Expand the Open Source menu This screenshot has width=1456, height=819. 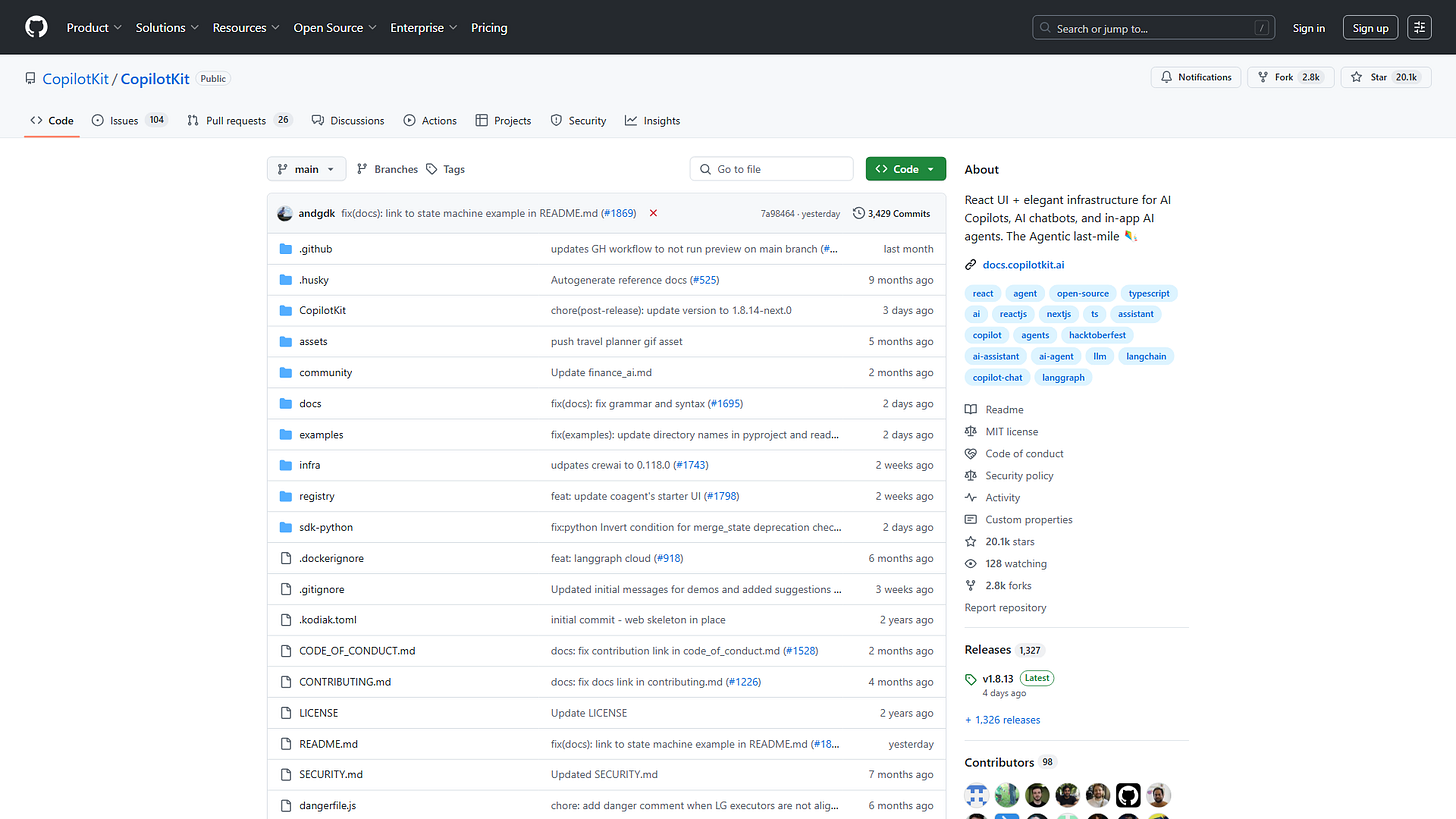point(335,28)
